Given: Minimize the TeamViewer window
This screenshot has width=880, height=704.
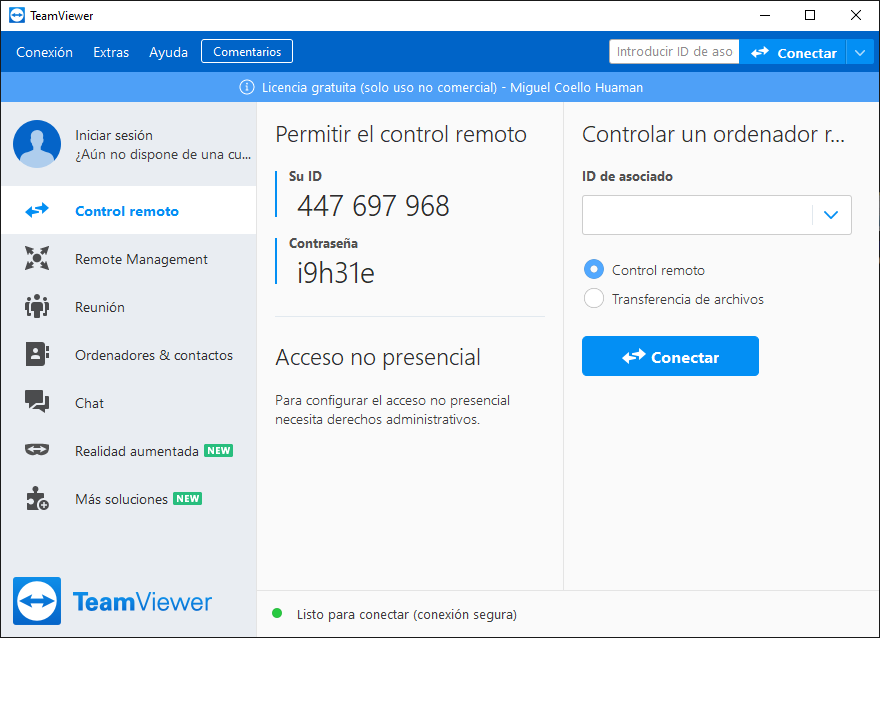Looking at the screenshot, I should pos(764,15).
